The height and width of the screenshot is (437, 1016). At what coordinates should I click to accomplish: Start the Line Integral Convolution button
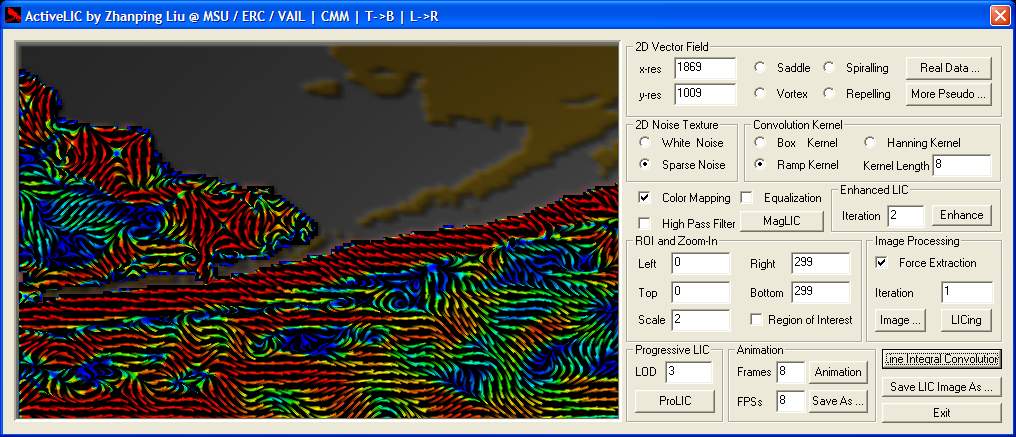[x=941, y=359]
